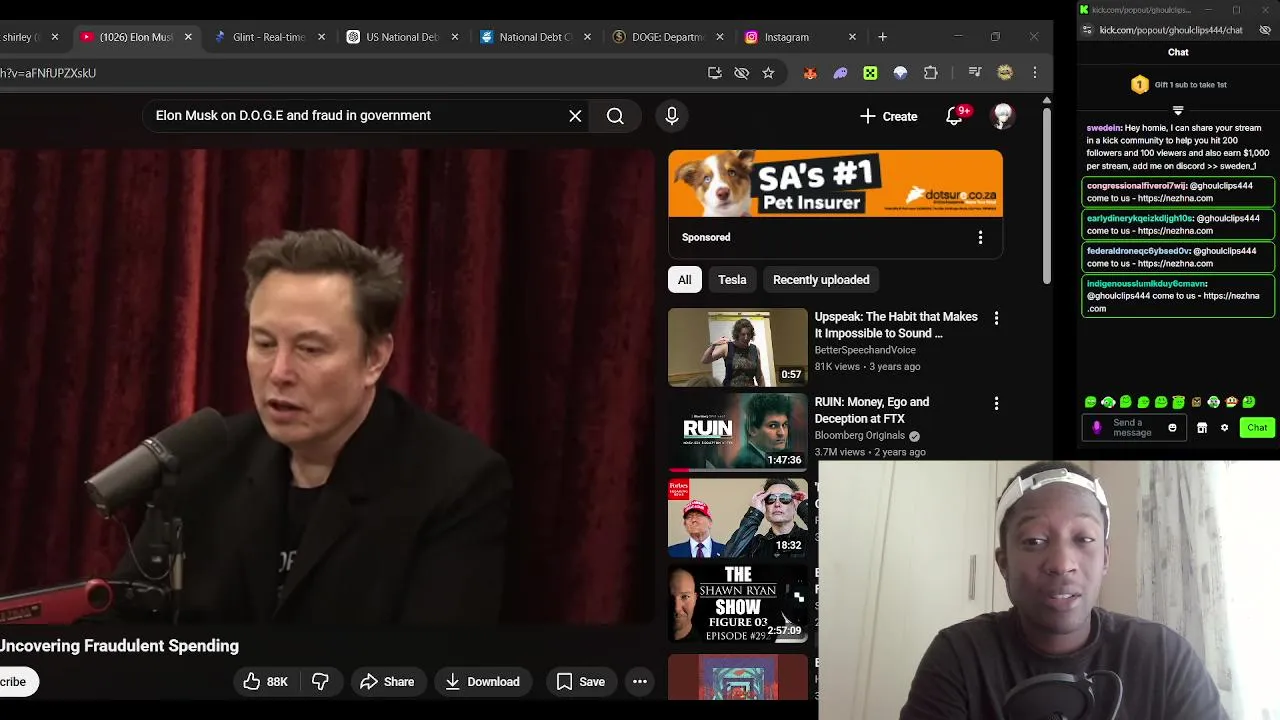1280x720 pixels.
Task: Select the Tesla filter chip
Action: [x=732, y=280]
